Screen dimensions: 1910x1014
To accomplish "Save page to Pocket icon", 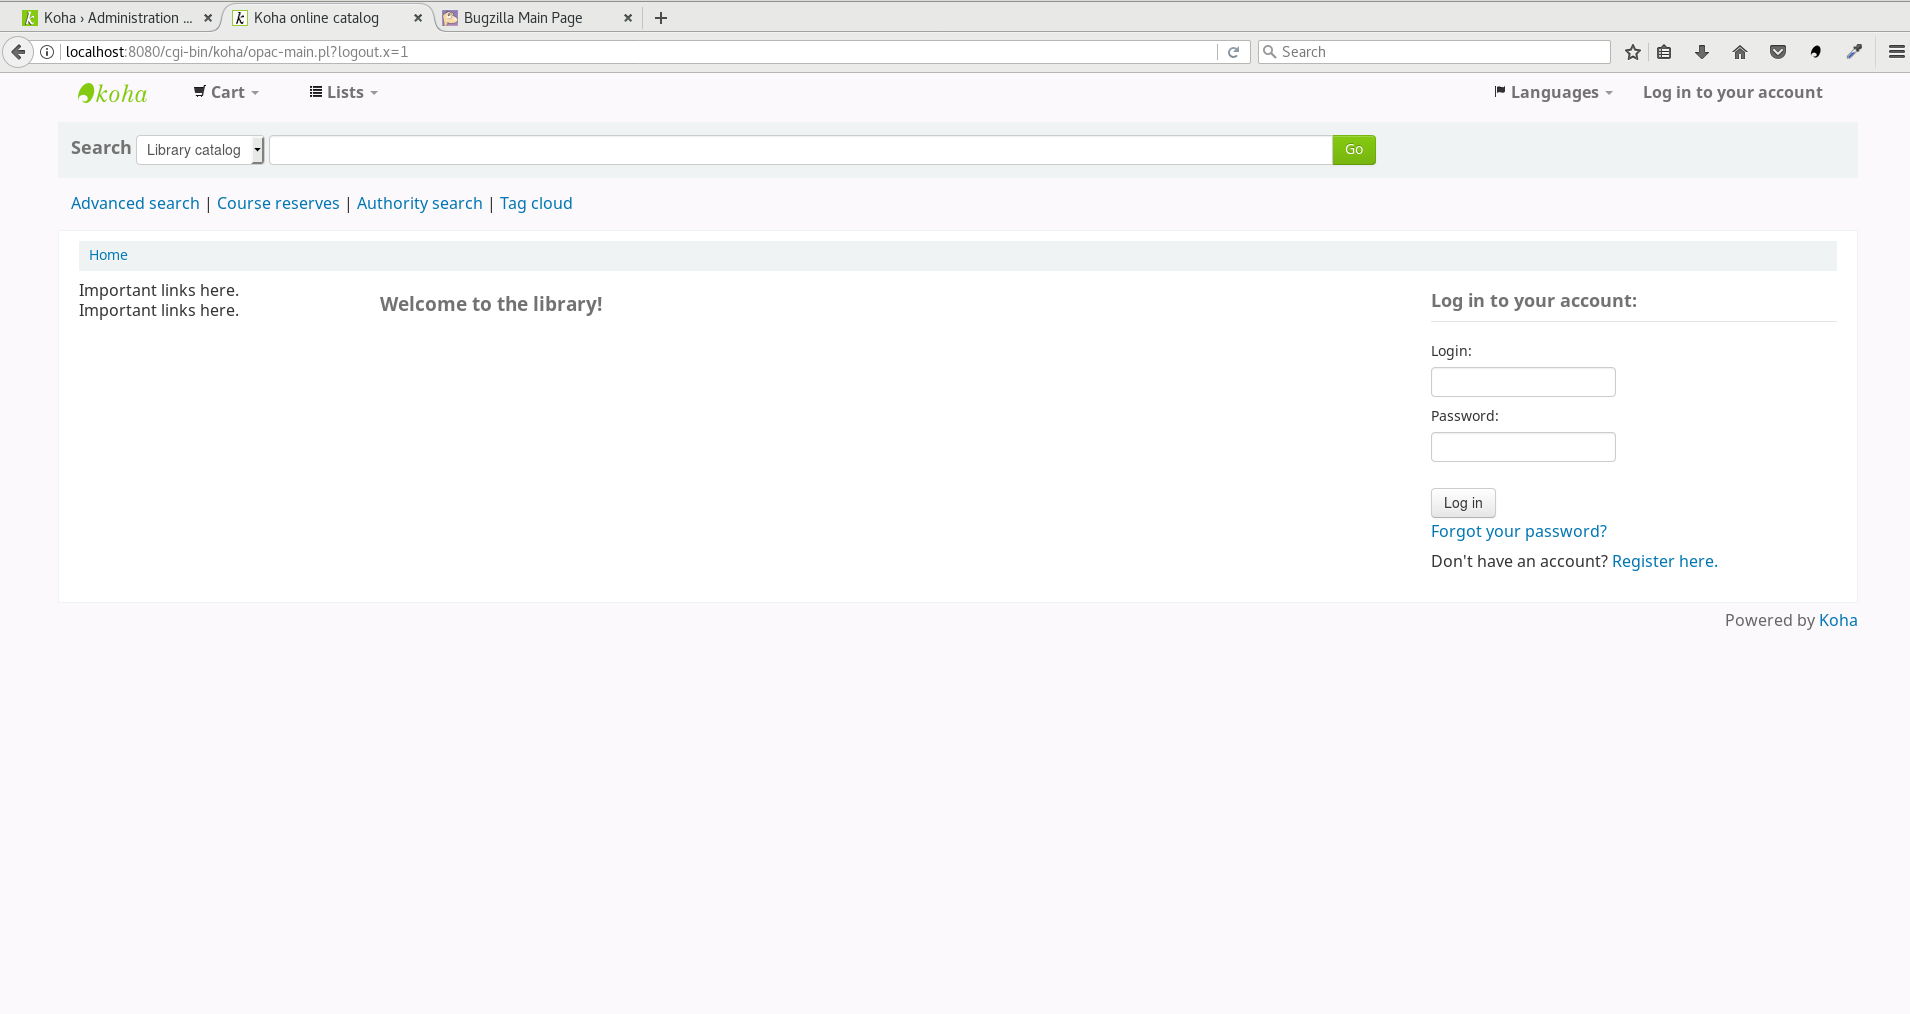I will 1777,52.
